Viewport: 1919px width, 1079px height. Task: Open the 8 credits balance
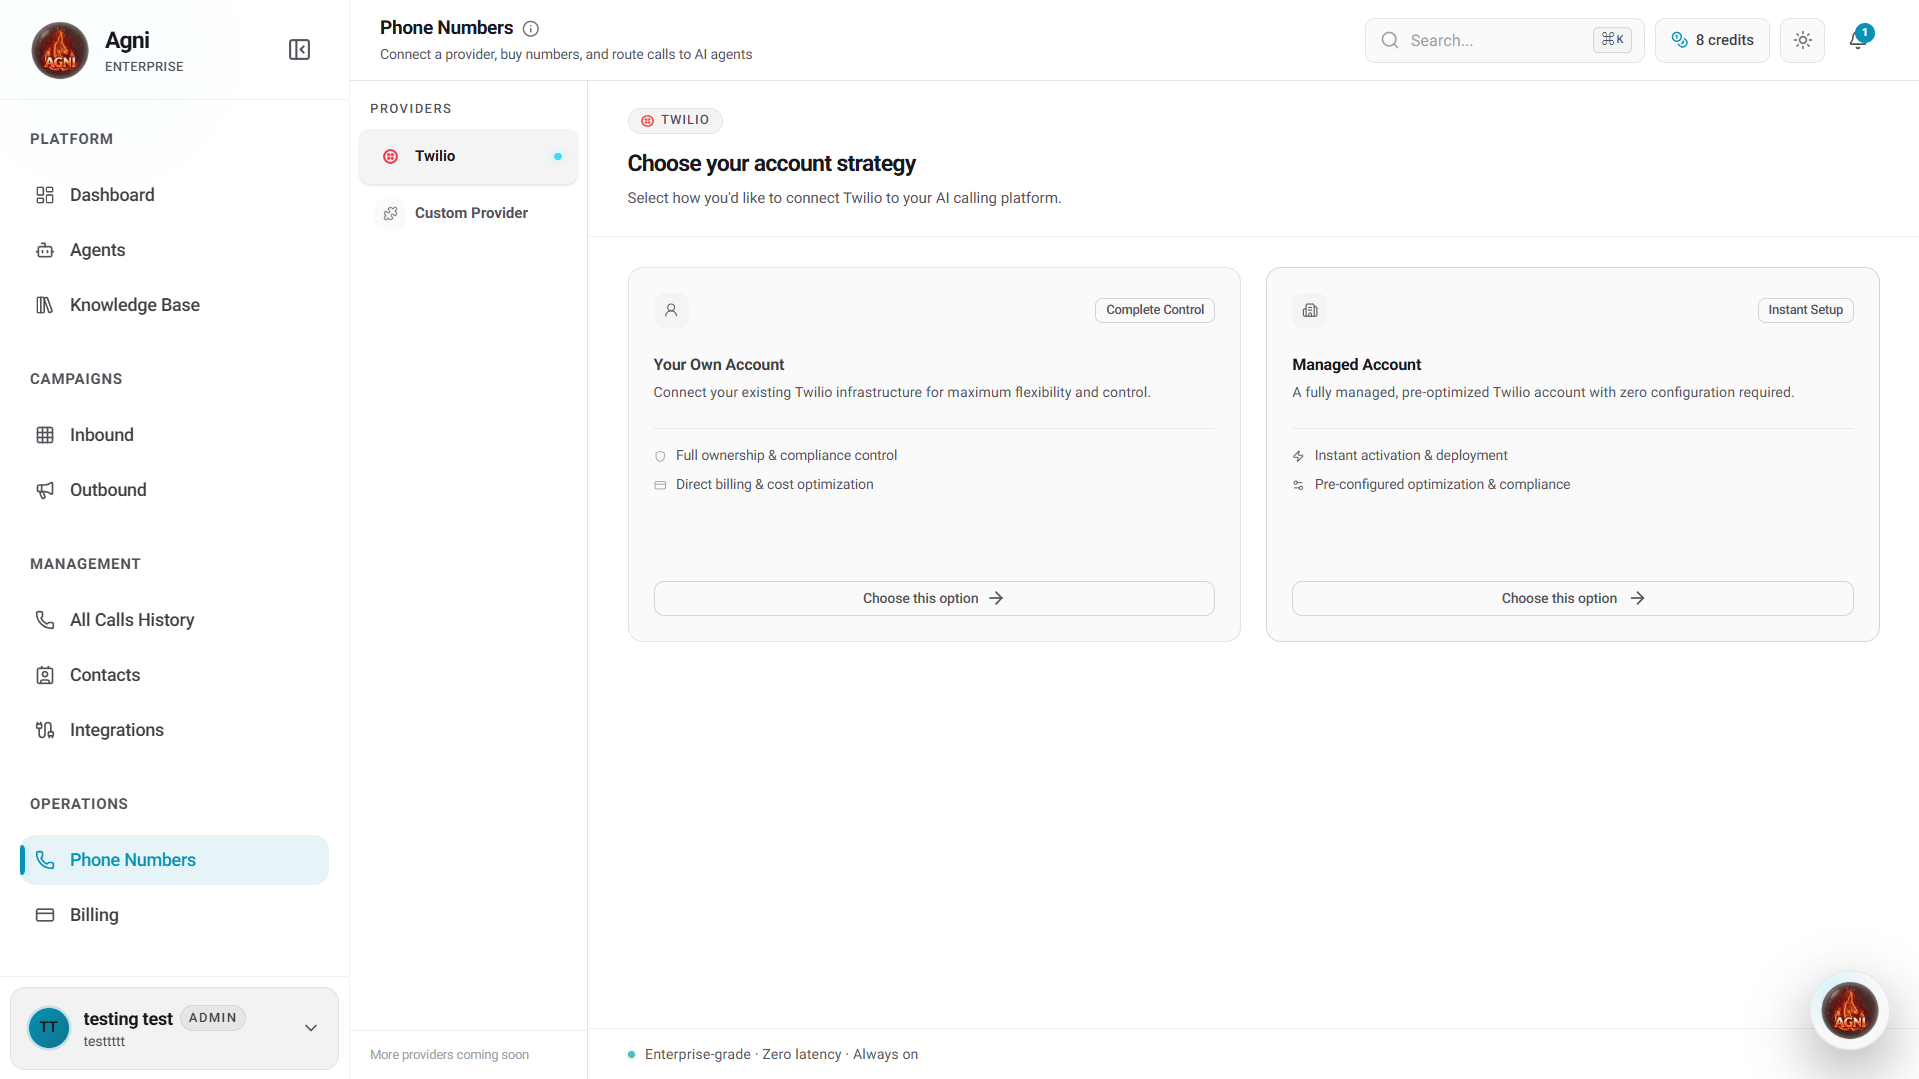(x=1712, y=41)
